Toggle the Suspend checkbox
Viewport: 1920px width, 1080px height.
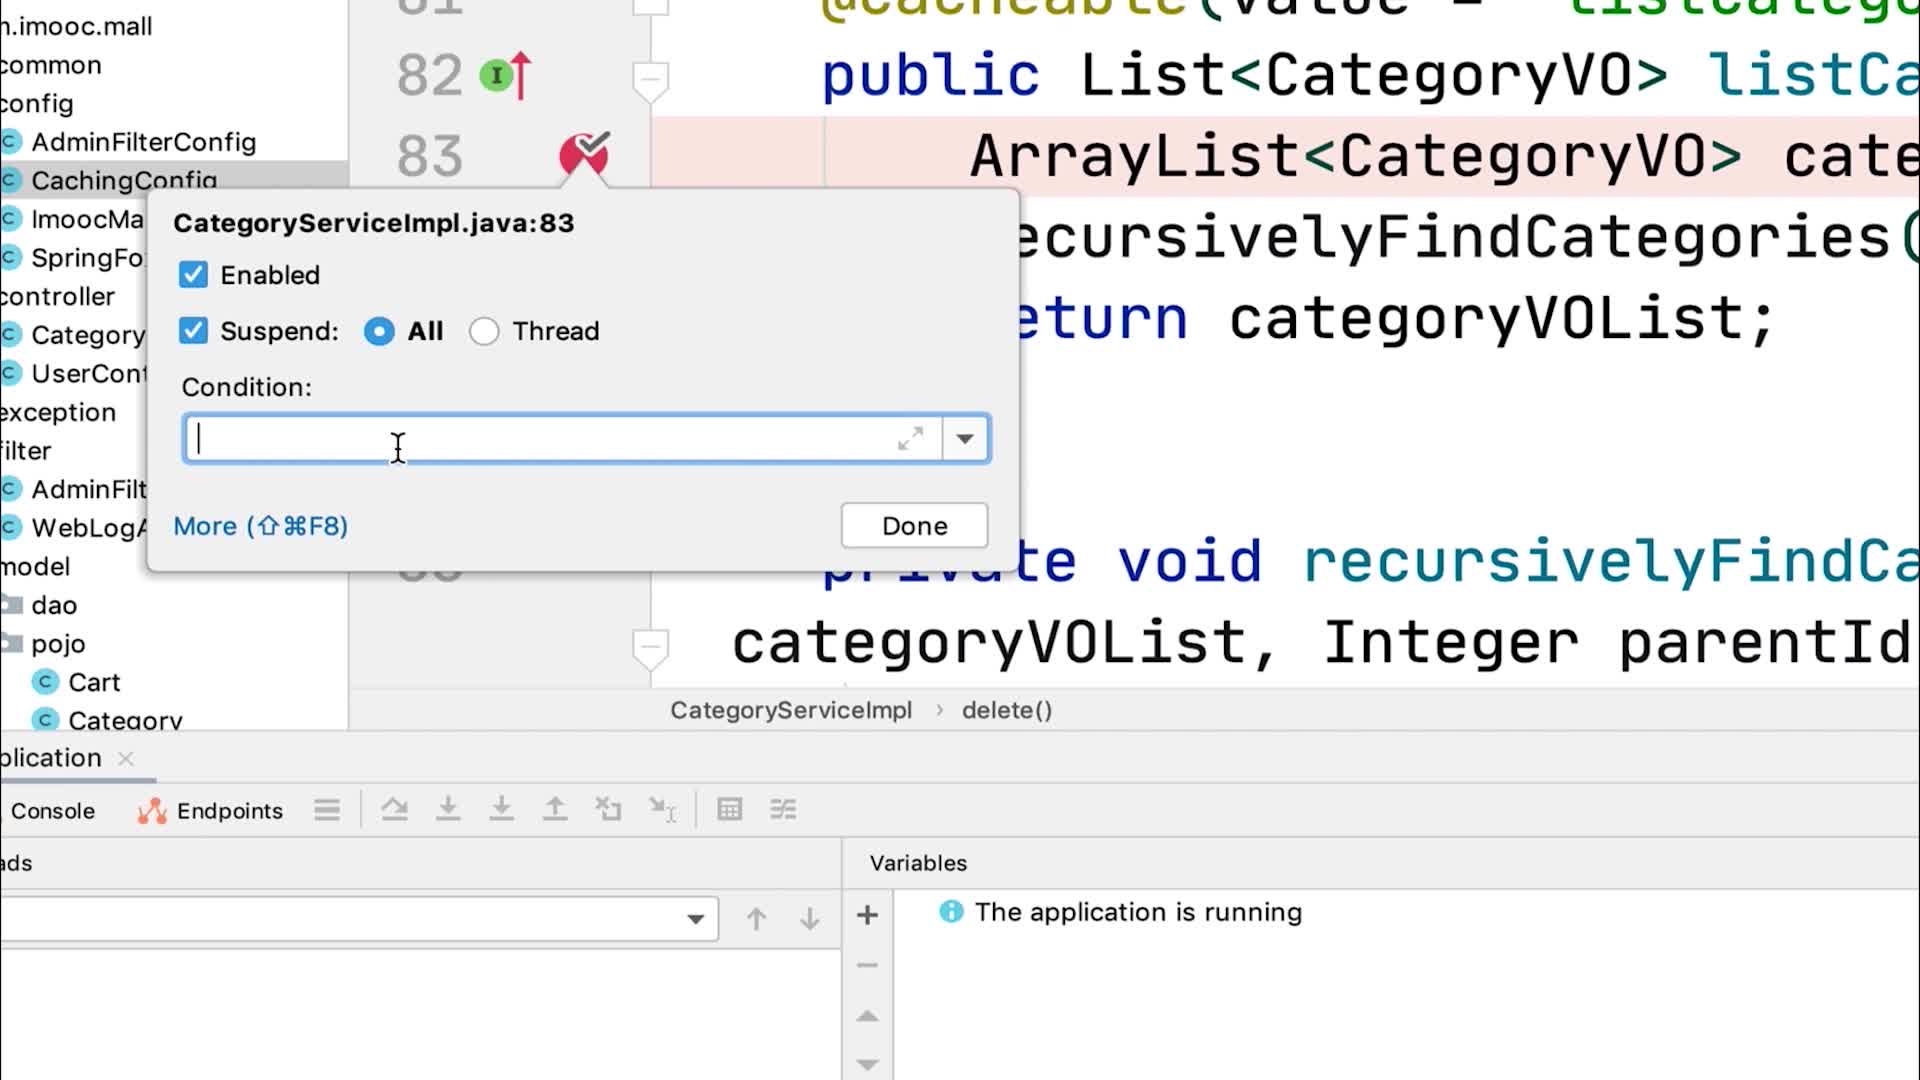pos(194,331)
